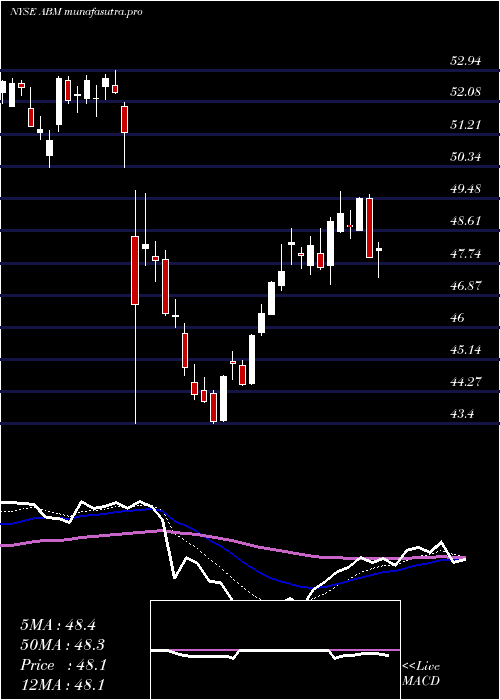Click the 12MA : 48.1 readout
This screenshot has width=500, height=700.
[62, 685]
